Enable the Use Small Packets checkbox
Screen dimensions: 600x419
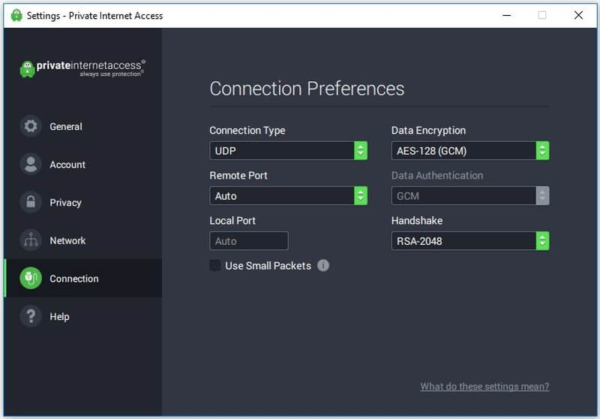(x=215, y=265)
